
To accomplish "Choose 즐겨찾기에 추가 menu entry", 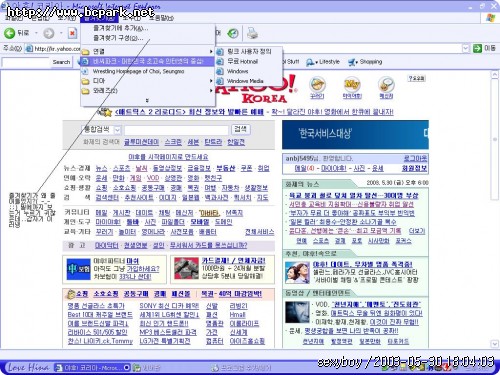I will pyautogui.click(x=121, y=28).
